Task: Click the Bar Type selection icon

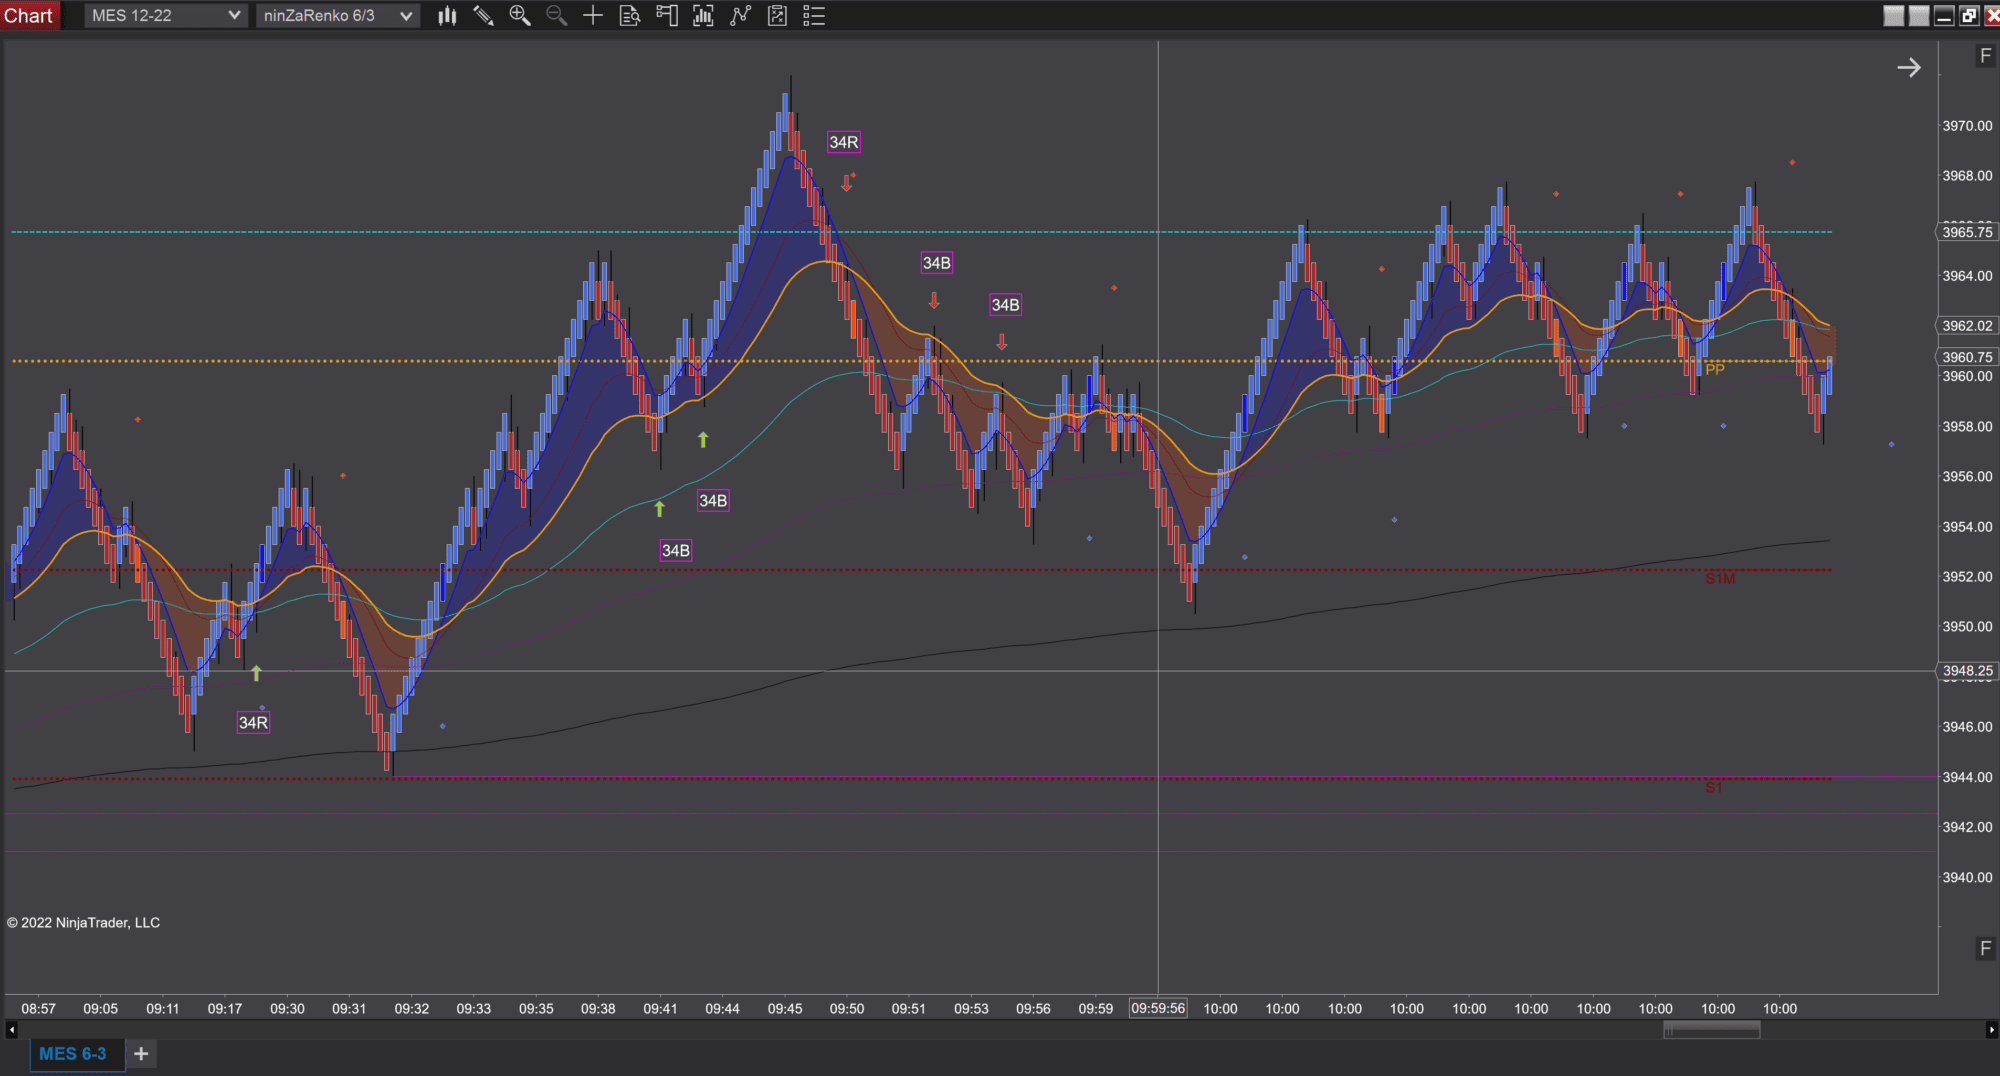Action: pyautogui.click(x=446, y=15)
